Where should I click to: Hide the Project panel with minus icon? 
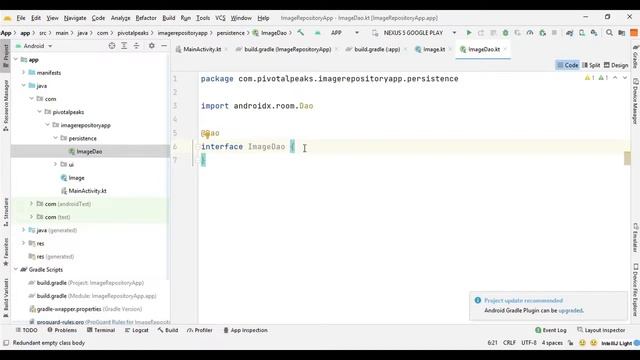[164, 46]
